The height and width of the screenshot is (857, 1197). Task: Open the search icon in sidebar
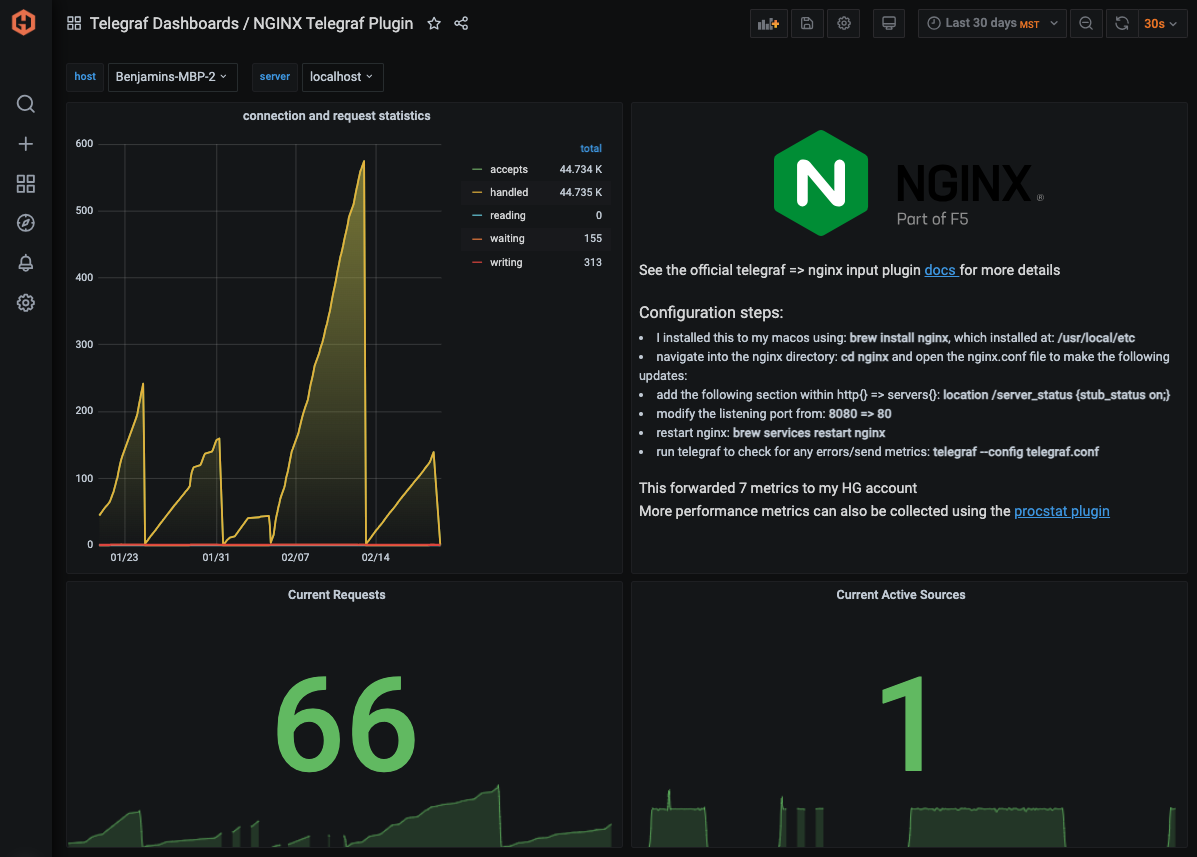pyautogui.click(x=25, y=104)
